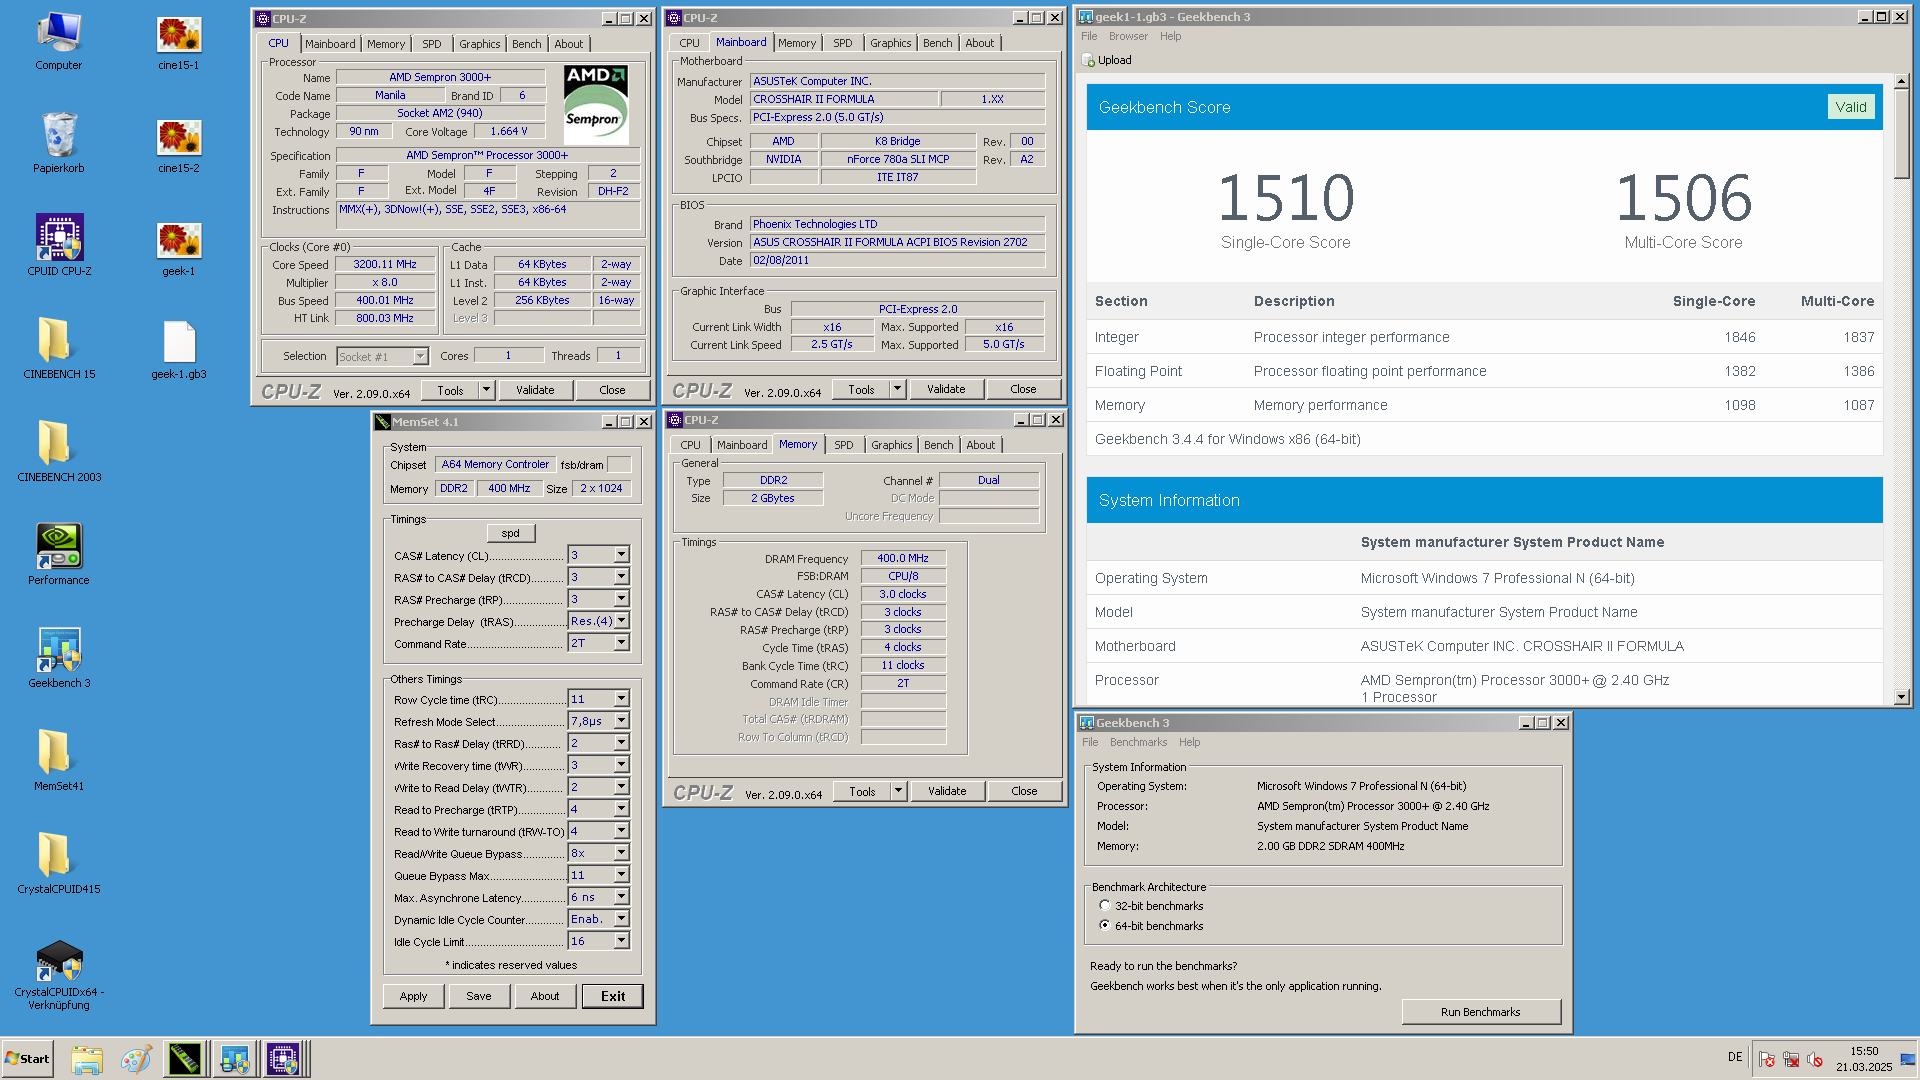Open CAS# Latency dropdown in MemSet
1920x1080 pixels.
(621, 555)
